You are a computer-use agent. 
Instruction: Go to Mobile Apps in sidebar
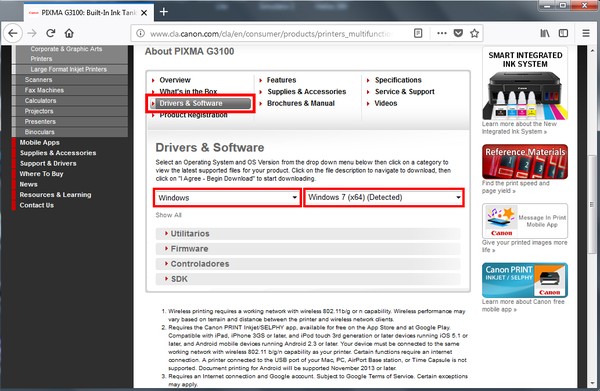(39, 142)
